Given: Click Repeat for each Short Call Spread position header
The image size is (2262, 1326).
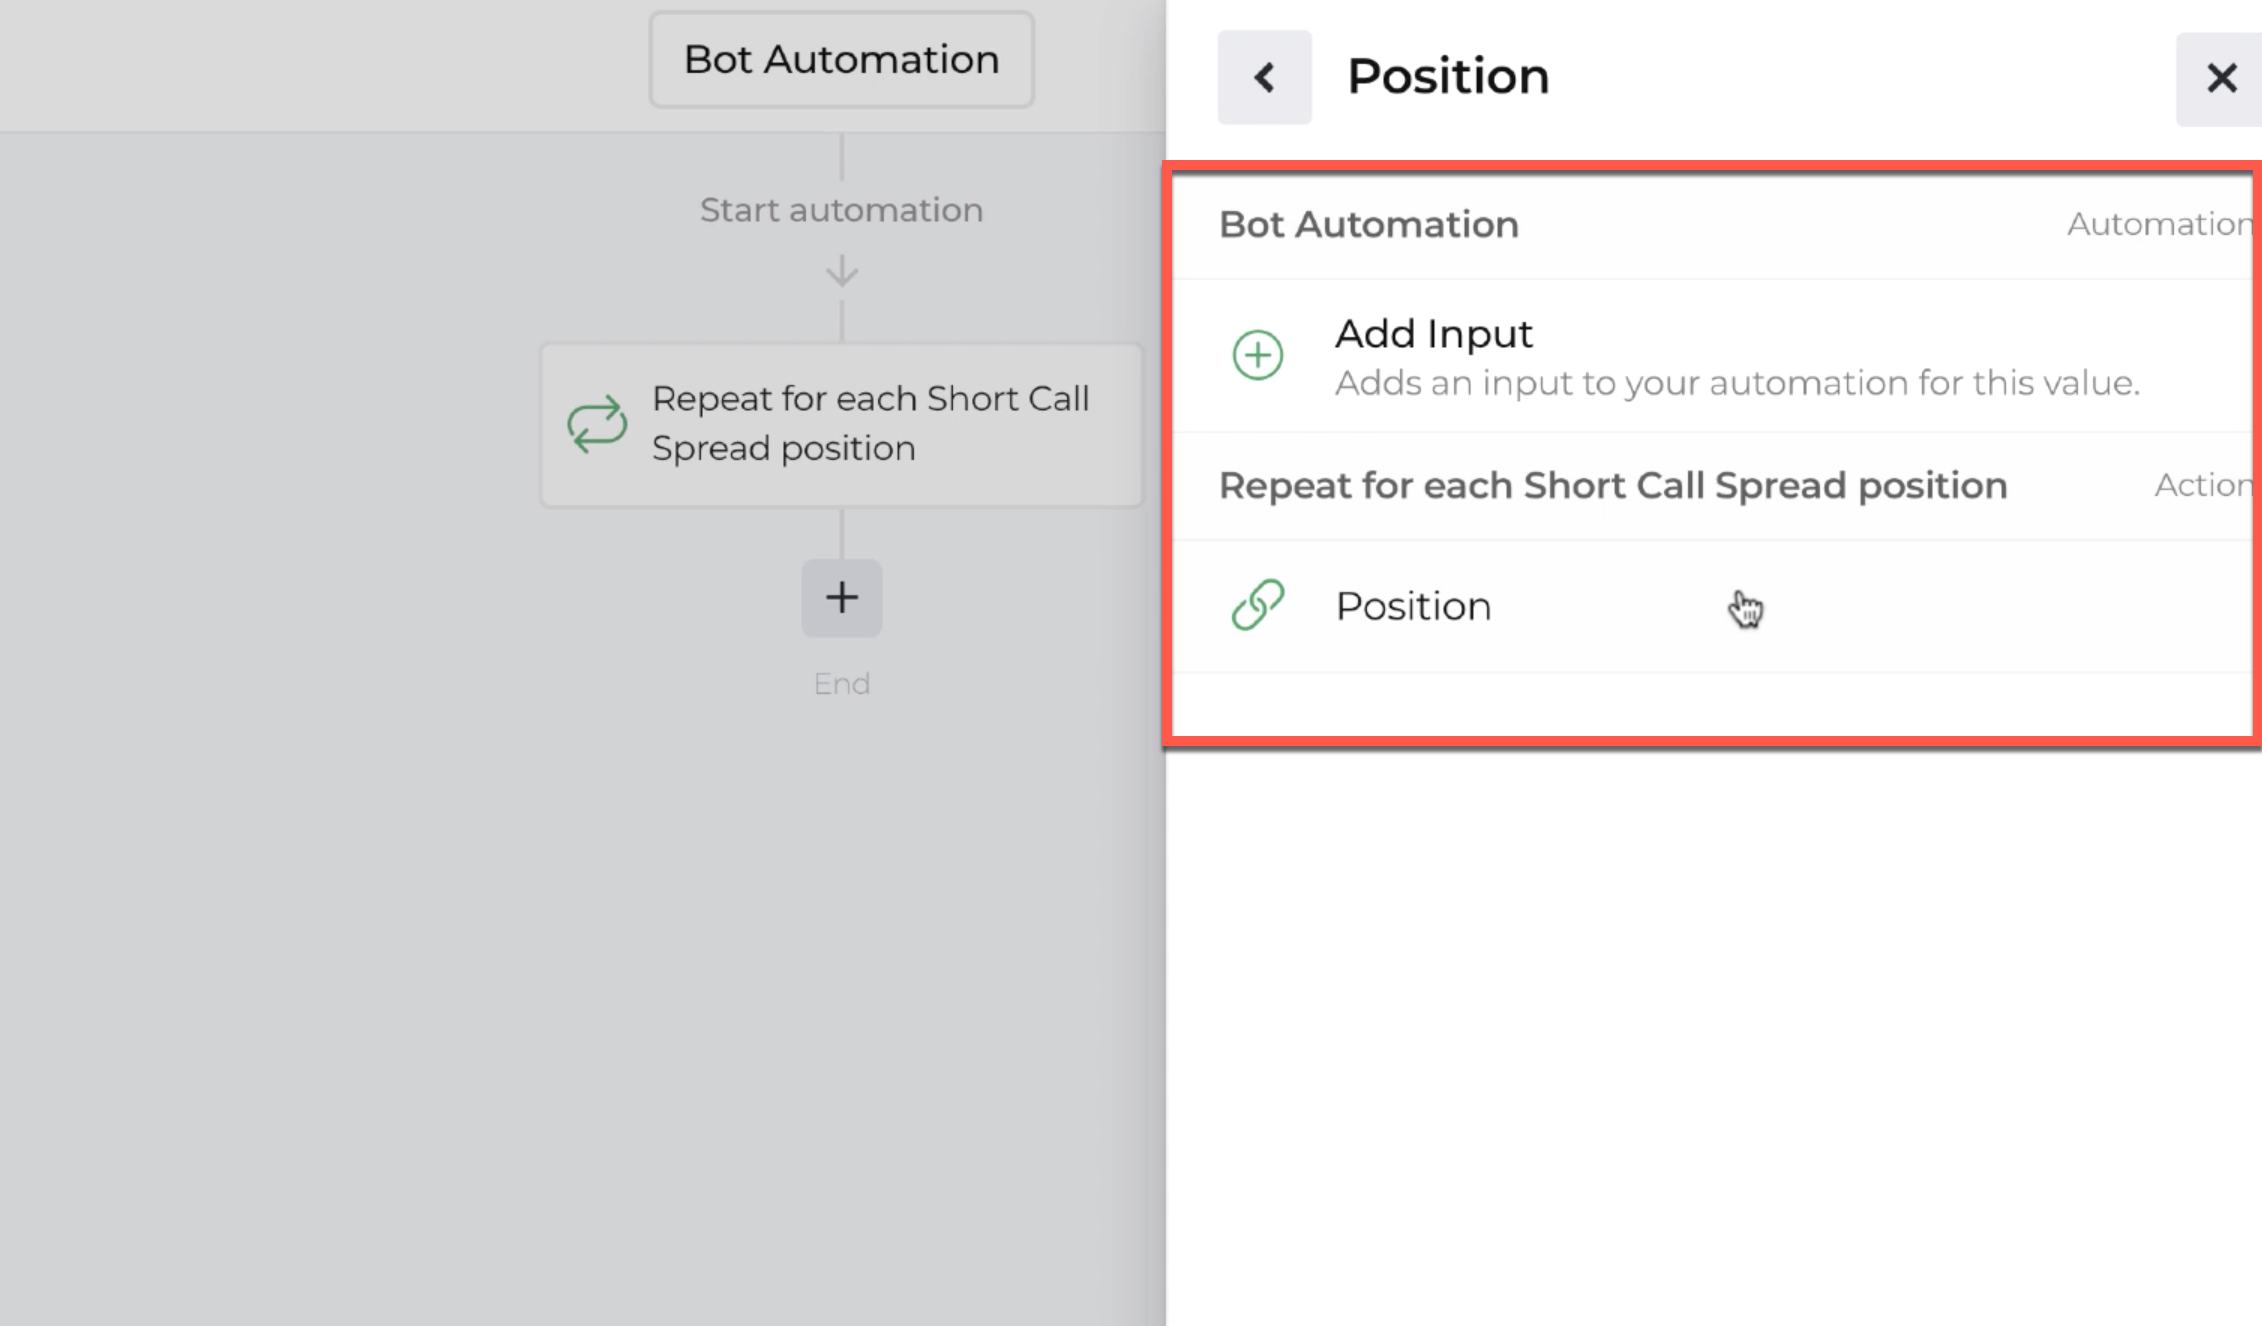Looking at the screenshot, I should point(1612,486).
